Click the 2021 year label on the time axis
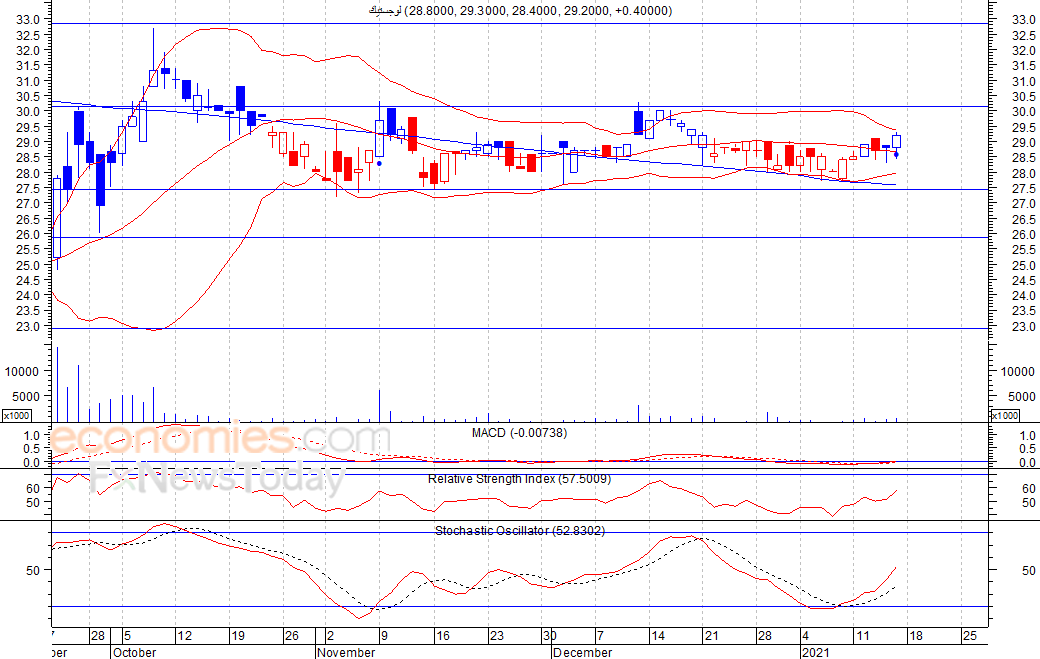This screenshot has width=1040, height=659. pyautogui.click(x=815, y=652)
